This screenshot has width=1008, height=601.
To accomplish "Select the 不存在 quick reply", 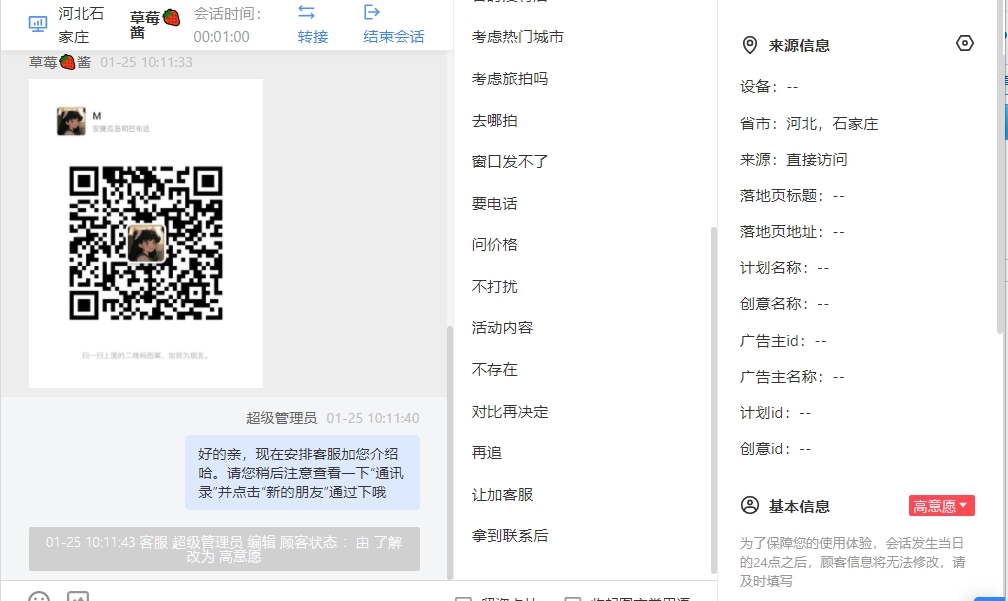I will (x=494, y=370).
